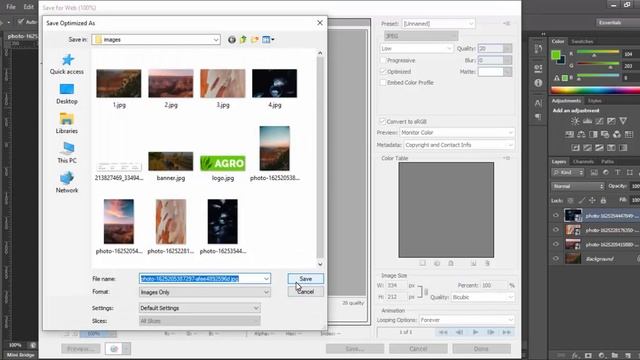The height and width of the screenshot is (360, 640).
Task: Create a new folder in images
Action: tap(255, 40)
